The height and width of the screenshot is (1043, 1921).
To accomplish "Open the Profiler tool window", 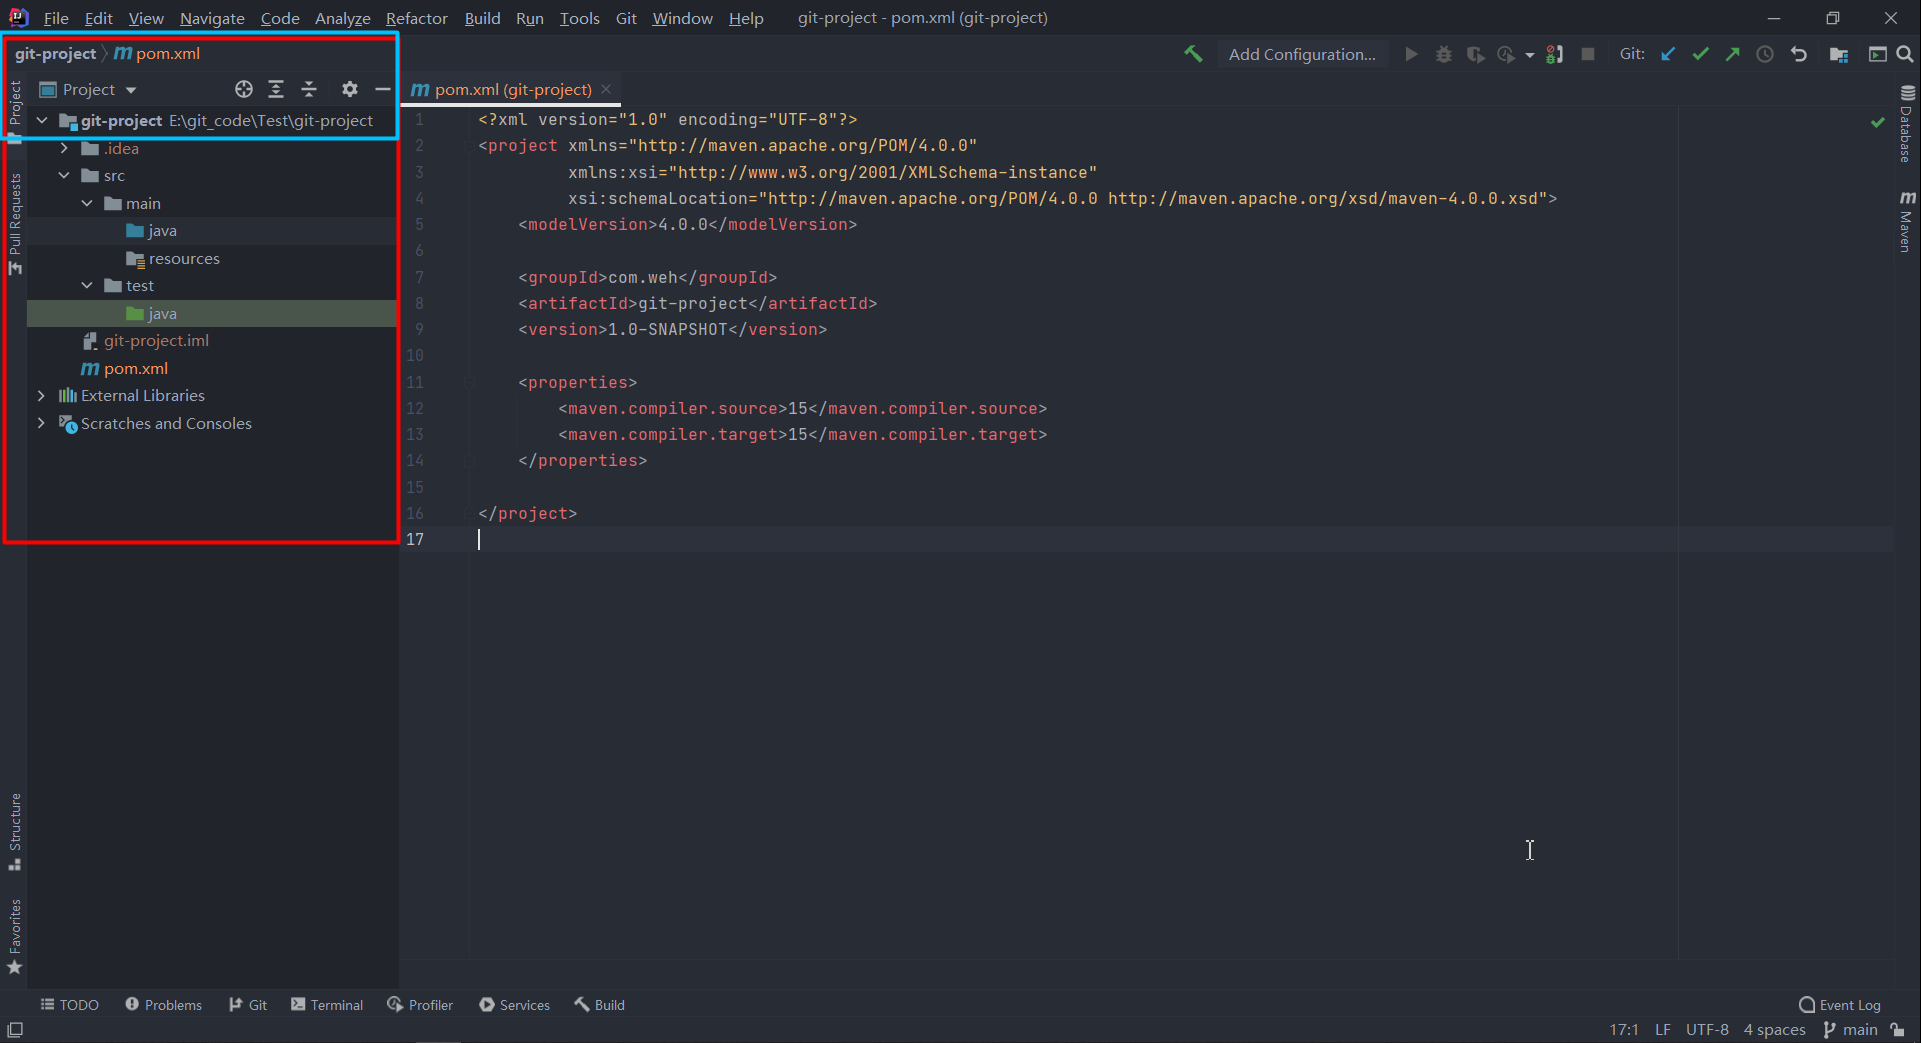I will pyautogui.click(x=420, y=1005).
